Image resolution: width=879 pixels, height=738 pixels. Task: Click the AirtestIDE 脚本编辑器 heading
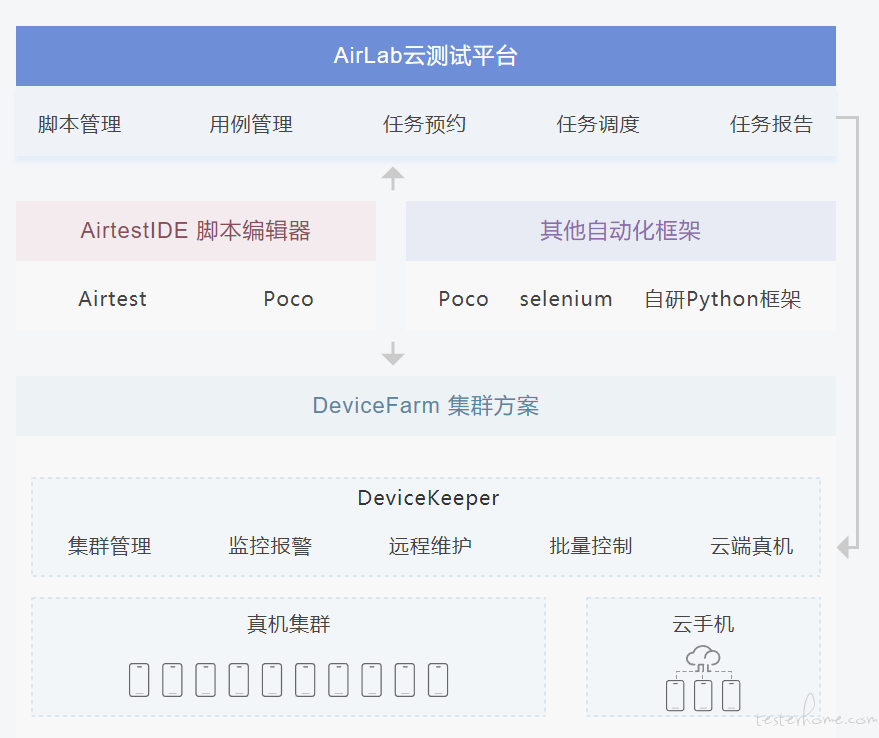pos(196,230)
